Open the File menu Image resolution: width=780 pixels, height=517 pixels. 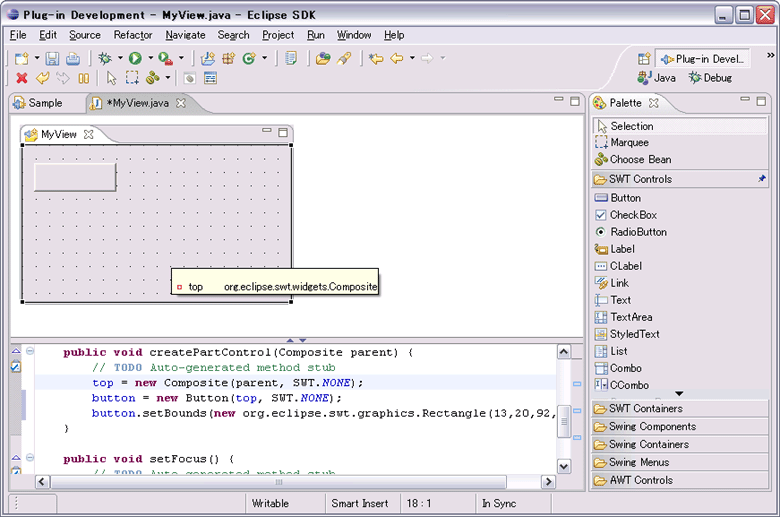pyautogui.click(x=18, y=35)
